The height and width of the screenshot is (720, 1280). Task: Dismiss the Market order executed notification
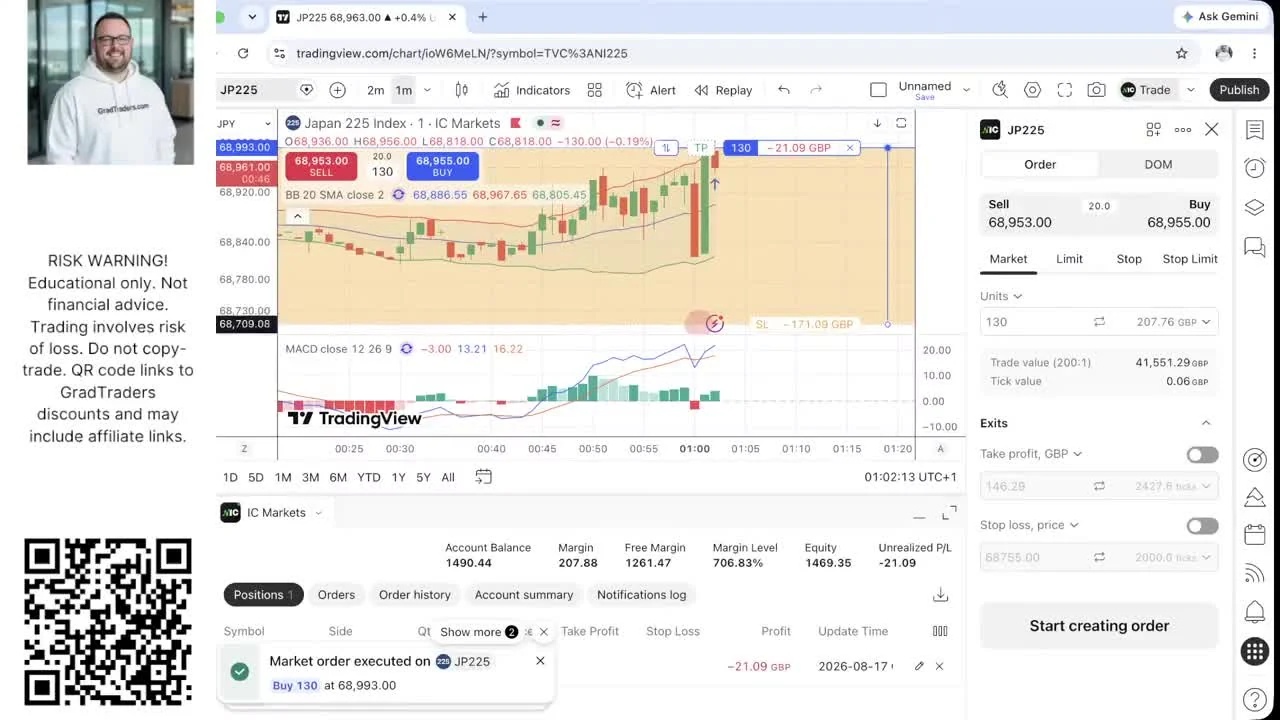click(x=540, y=661)
